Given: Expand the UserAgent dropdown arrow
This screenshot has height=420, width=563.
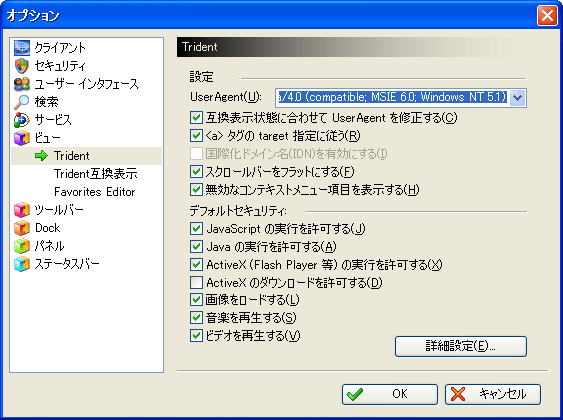Looking at the screenshot, I should pos(517,97).
